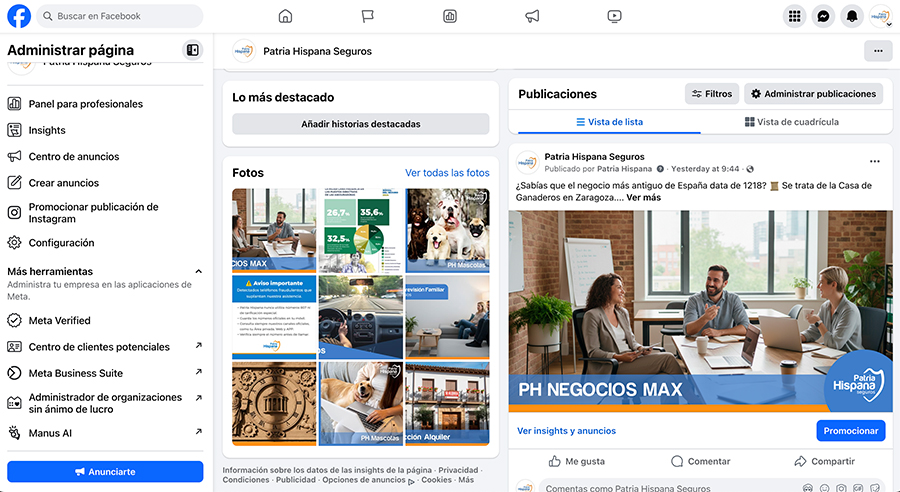Open the statistics infographic photo thumbnail
Screen dimensions: 900x492
tap(360, 230)
